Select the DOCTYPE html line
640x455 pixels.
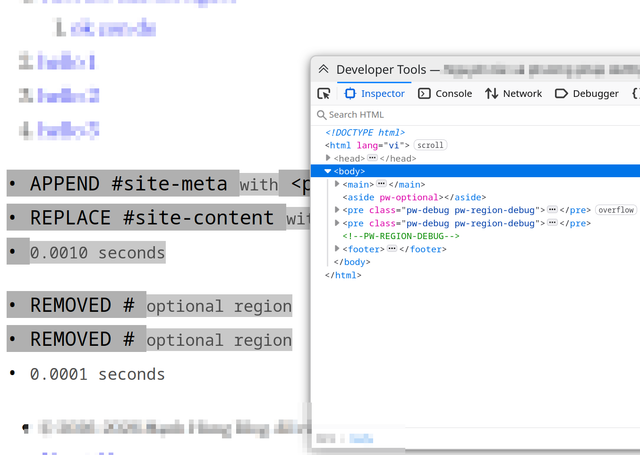click(x=365, y=133)
